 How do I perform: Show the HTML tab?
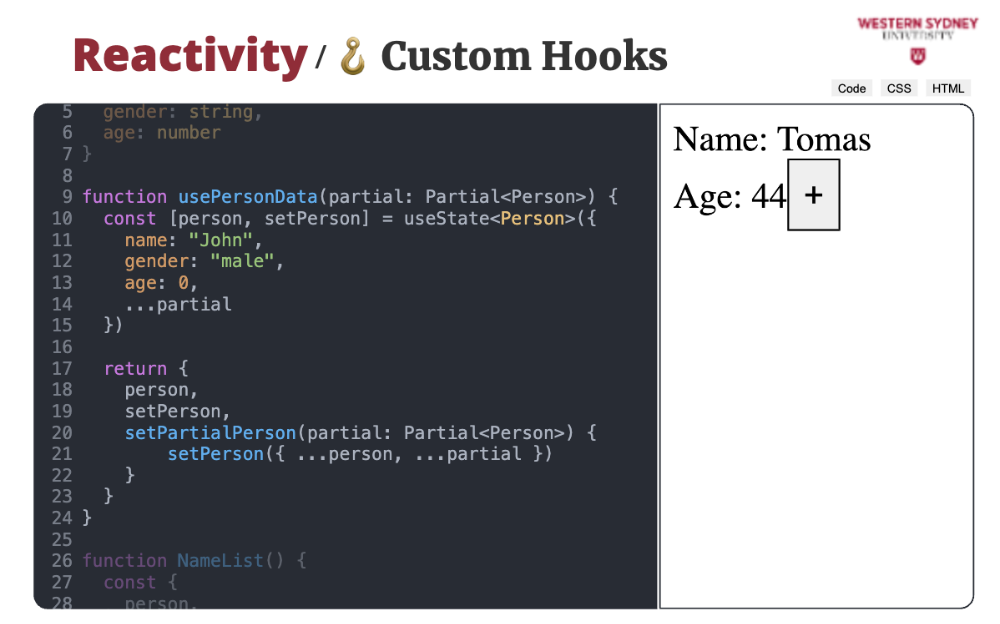coord(948,88)
